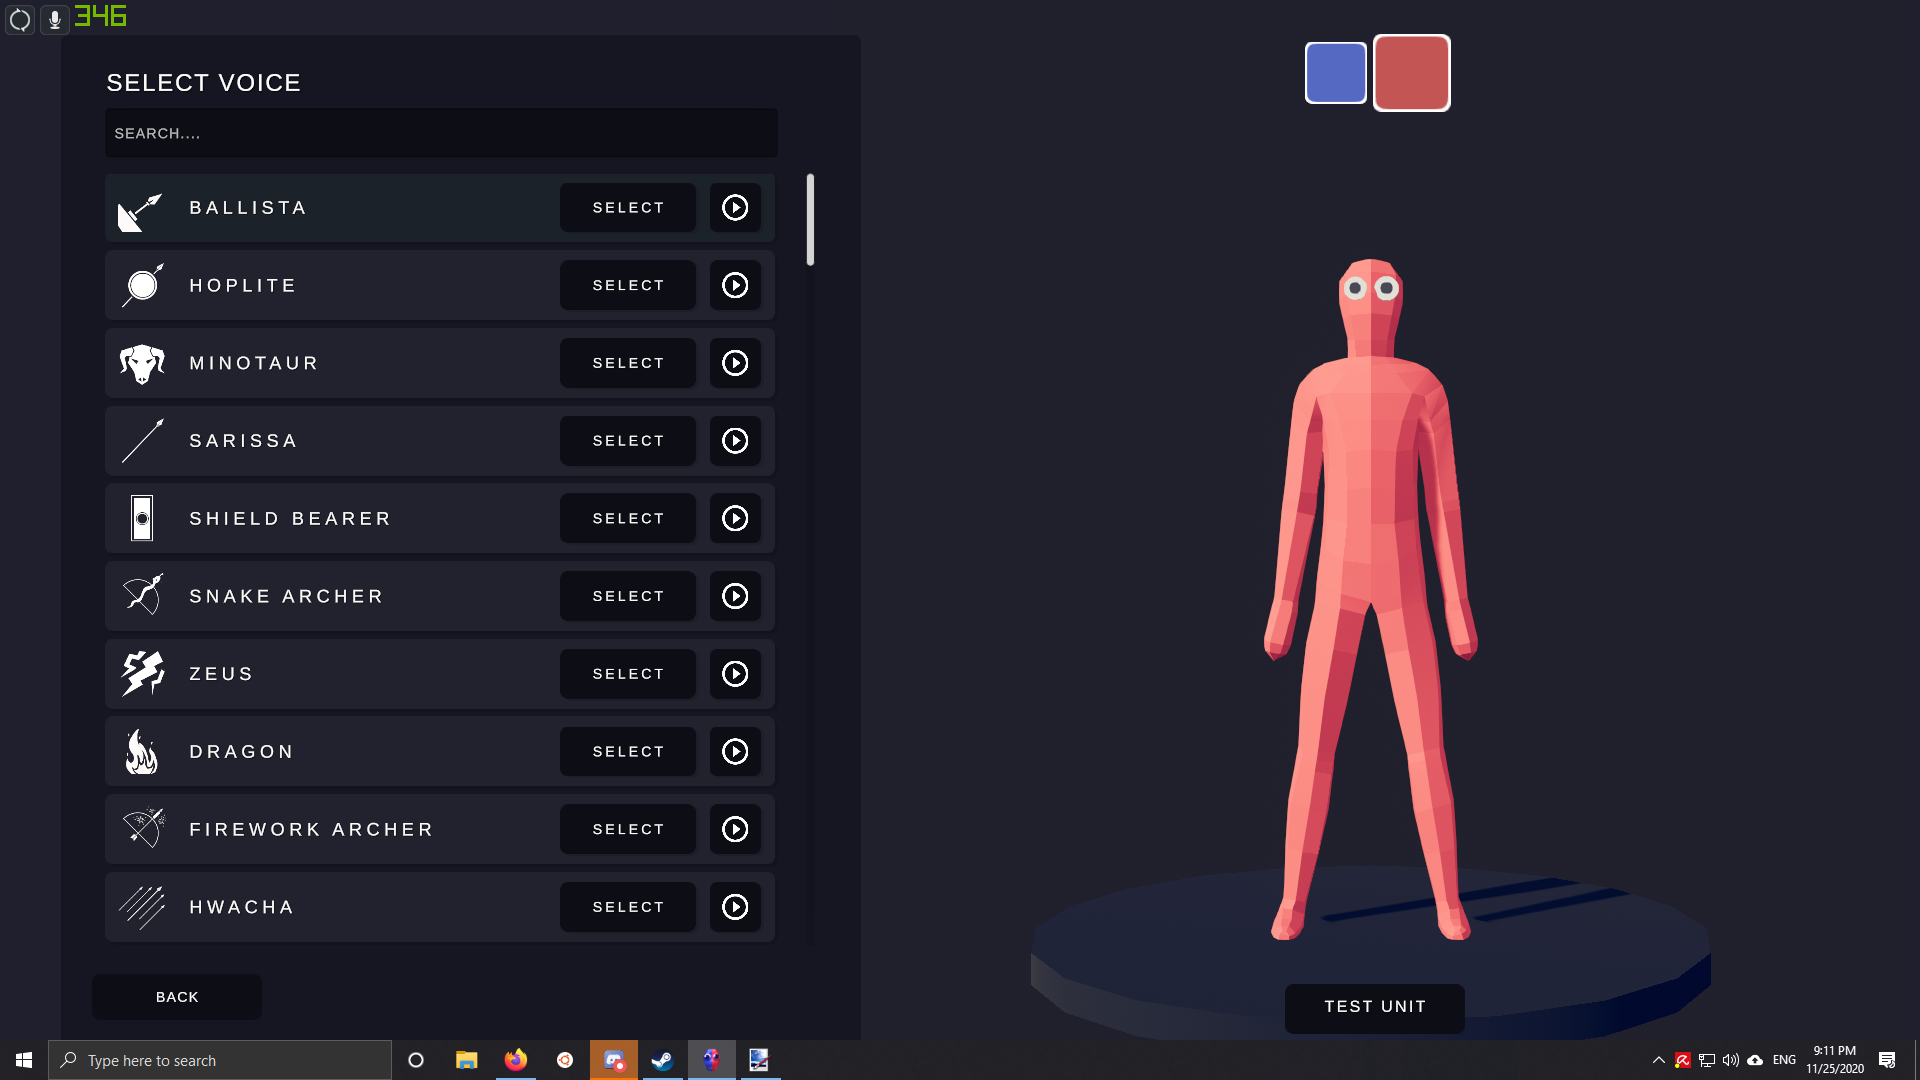
Task: Play Zeus voice sample
Action: 735,674
